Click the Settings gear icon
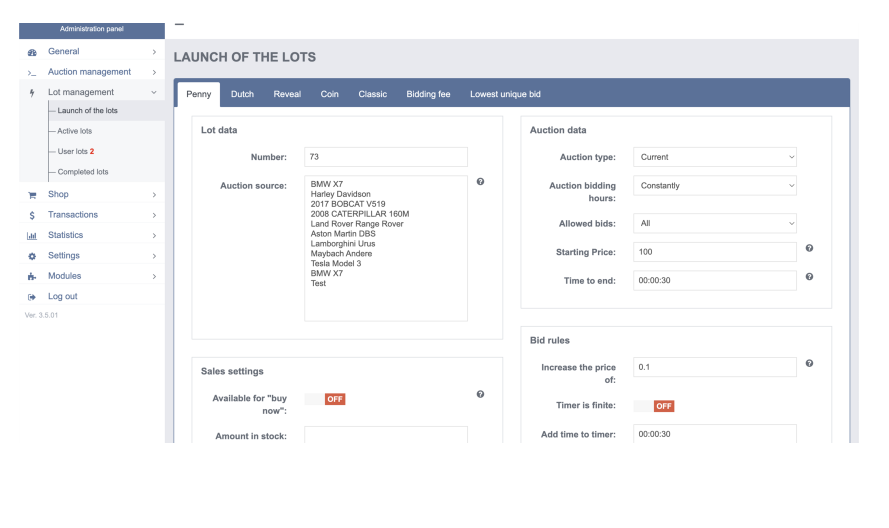This screenshot has width=889, height=528. (32, 256)
